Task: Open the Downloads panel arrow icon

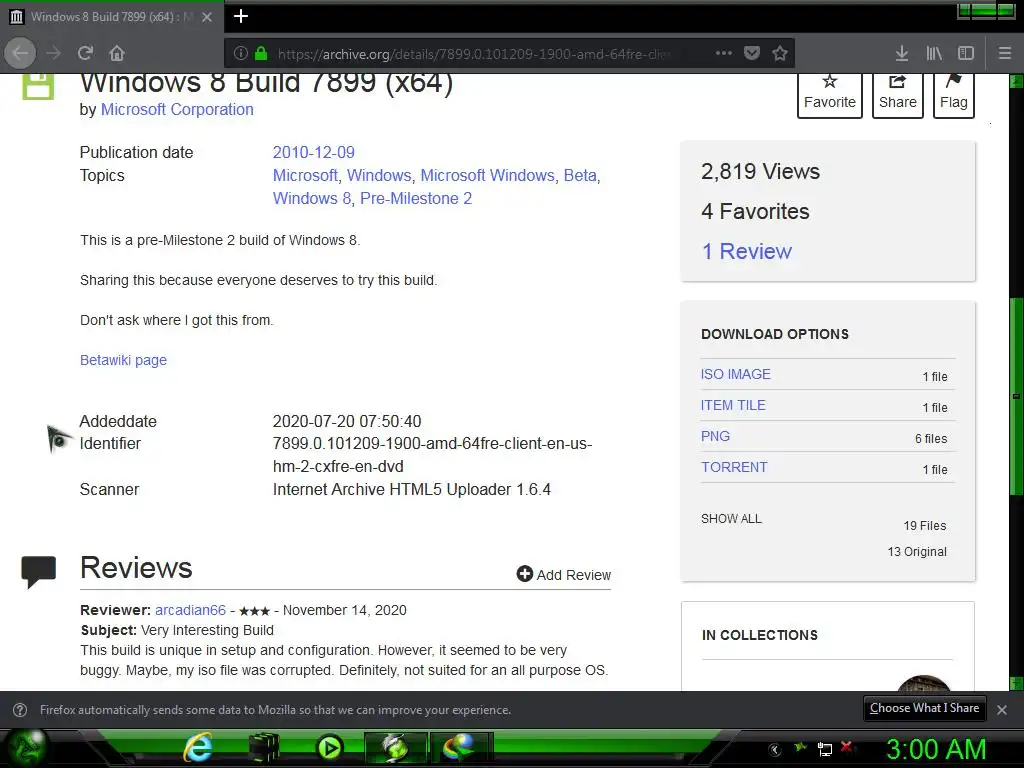Action: (x=902, y=53)
